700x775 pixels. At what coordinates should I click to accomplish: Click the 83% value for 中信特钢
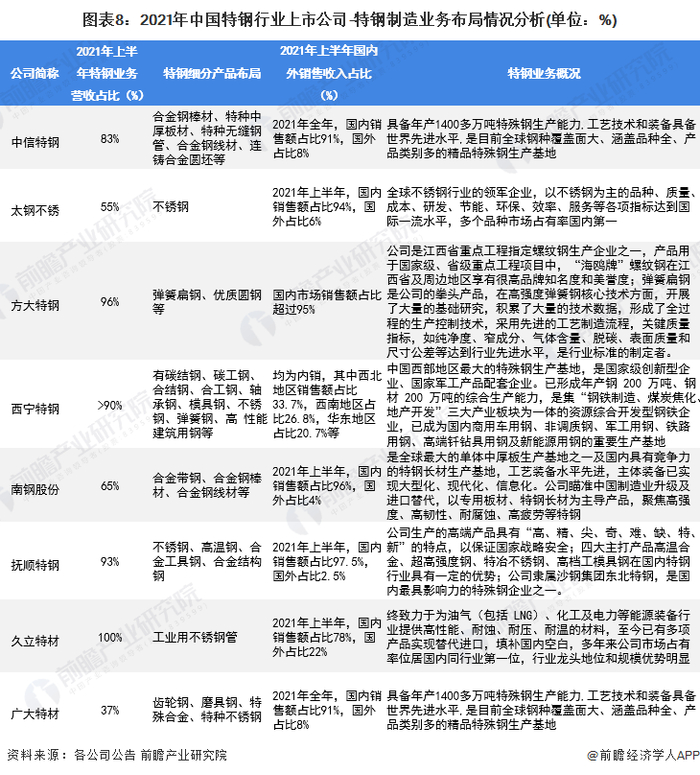pyautogui.click(x=110, y=139)
